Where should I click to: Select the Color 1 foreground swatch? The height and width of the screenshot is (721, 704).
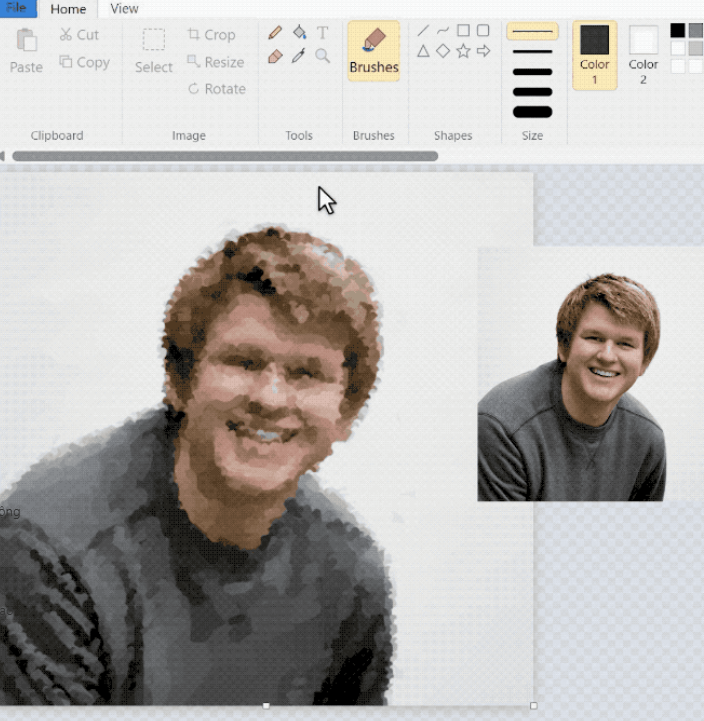click(595, 55)
